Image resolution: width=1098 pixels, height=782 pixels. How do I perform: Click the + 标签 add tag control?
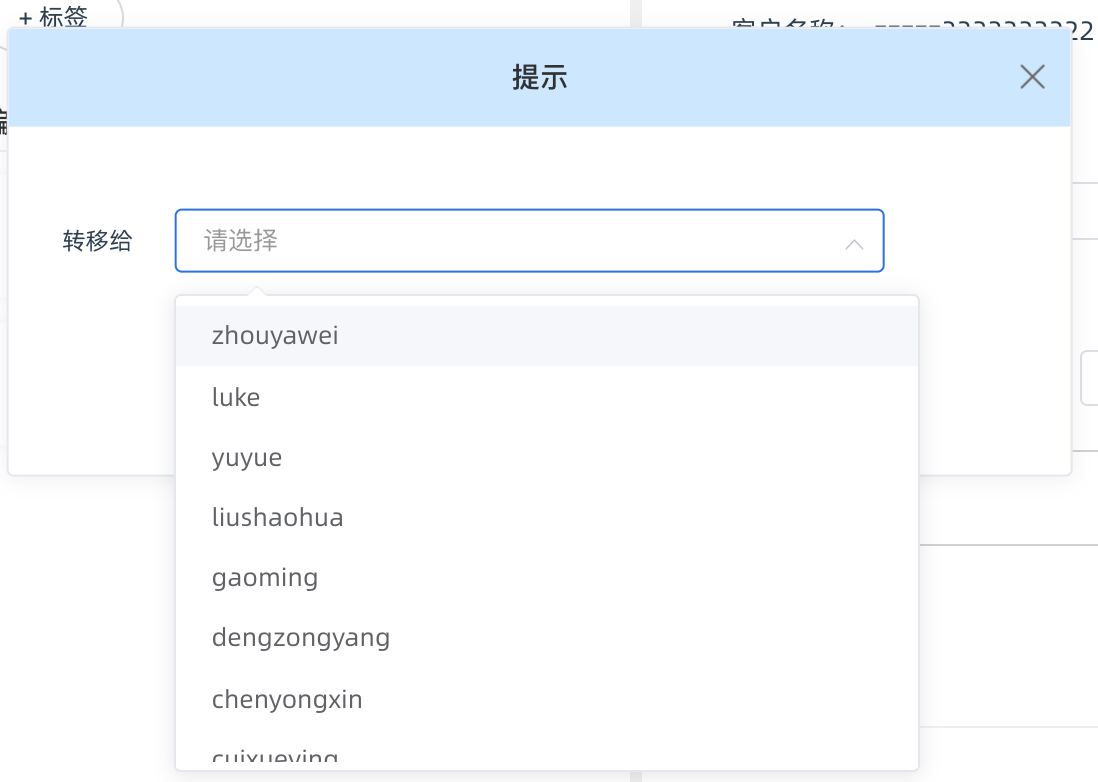tap(49, 16)
